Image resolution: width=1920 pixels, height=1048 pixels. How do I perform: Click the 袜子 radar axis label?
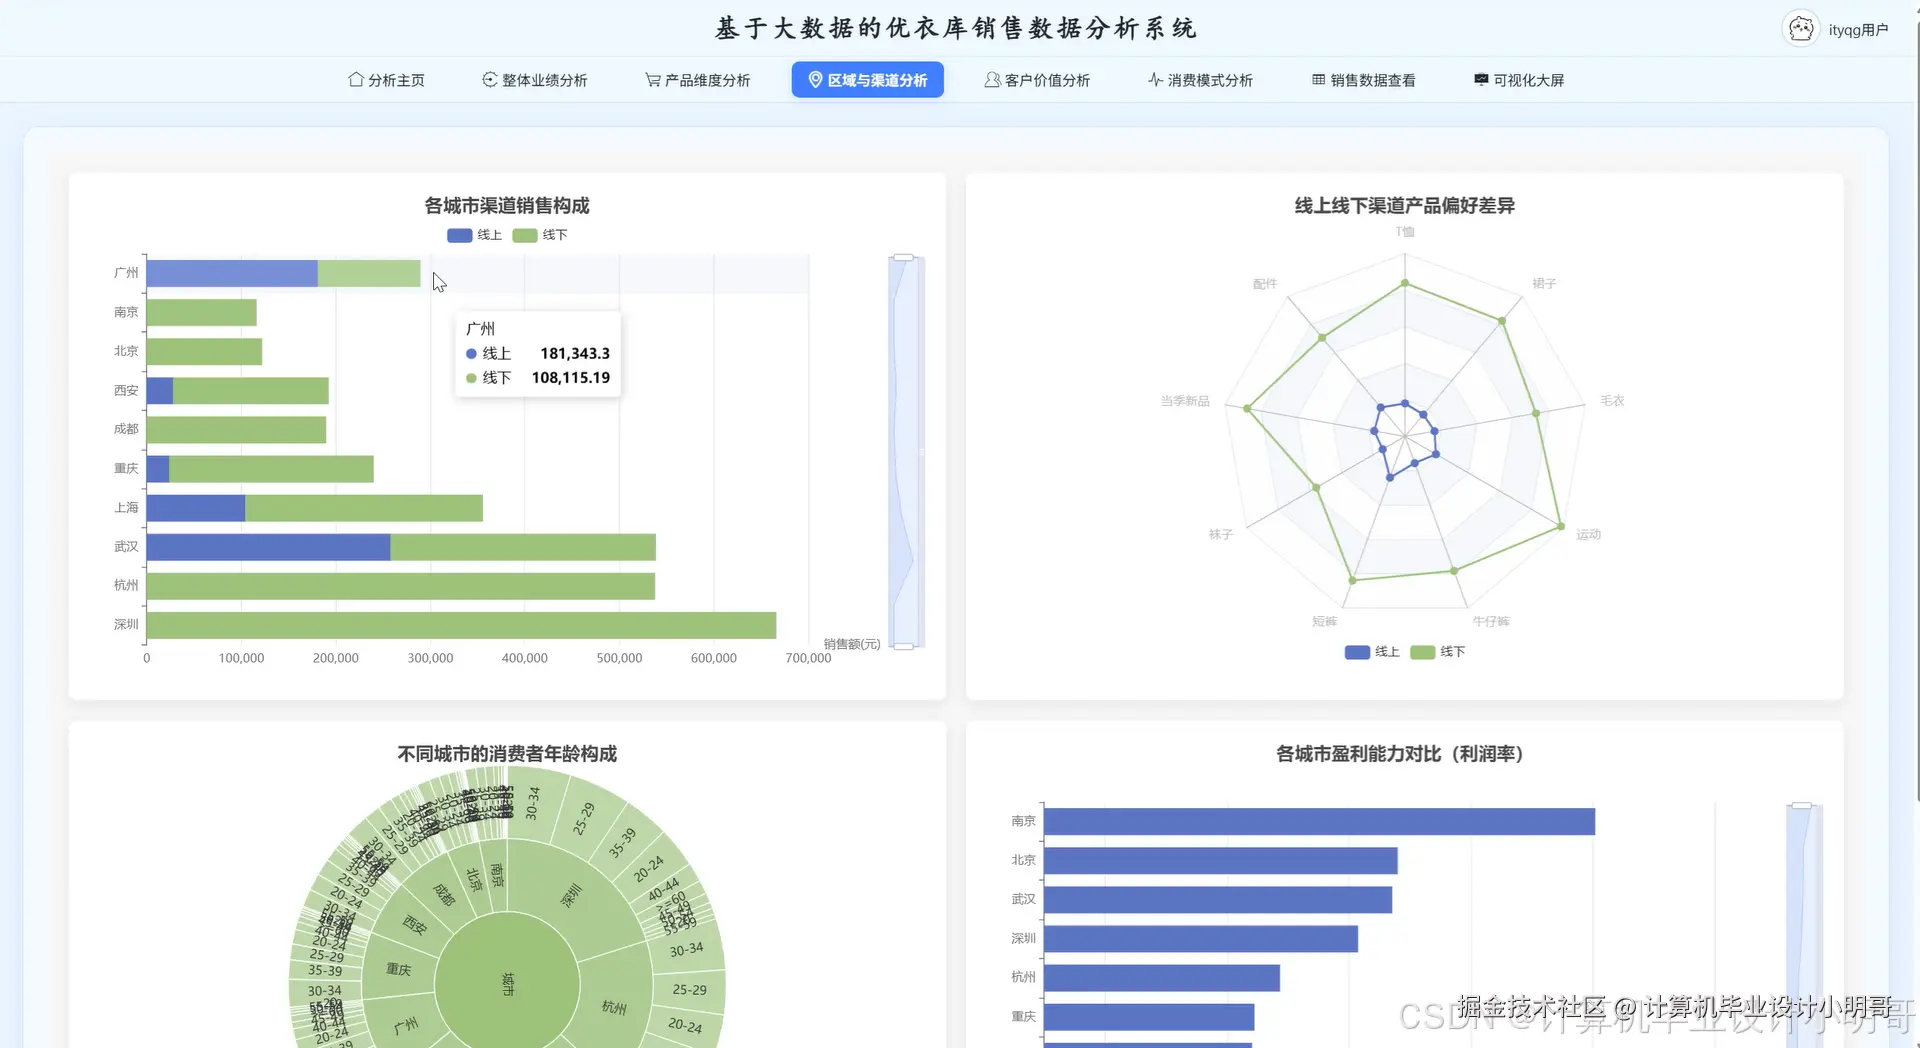pyautogui.click(x=1221, y=535)
